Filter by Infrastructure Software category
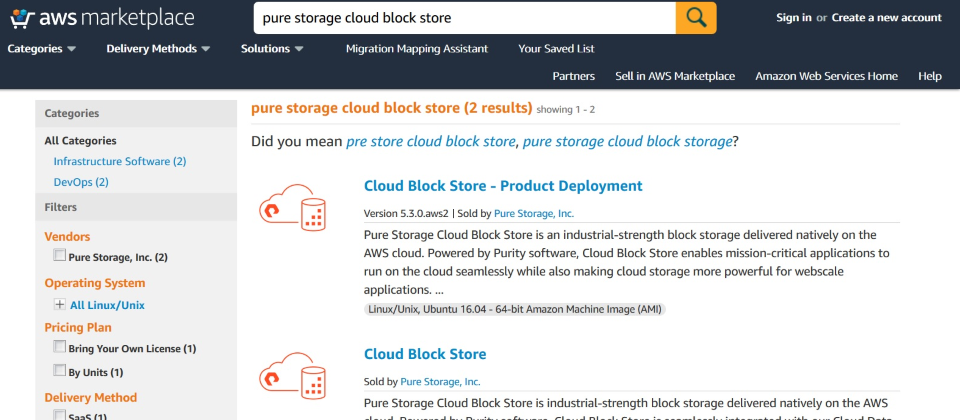The width and height of the screenshot is (960, 420). click(x=119, y=161)
